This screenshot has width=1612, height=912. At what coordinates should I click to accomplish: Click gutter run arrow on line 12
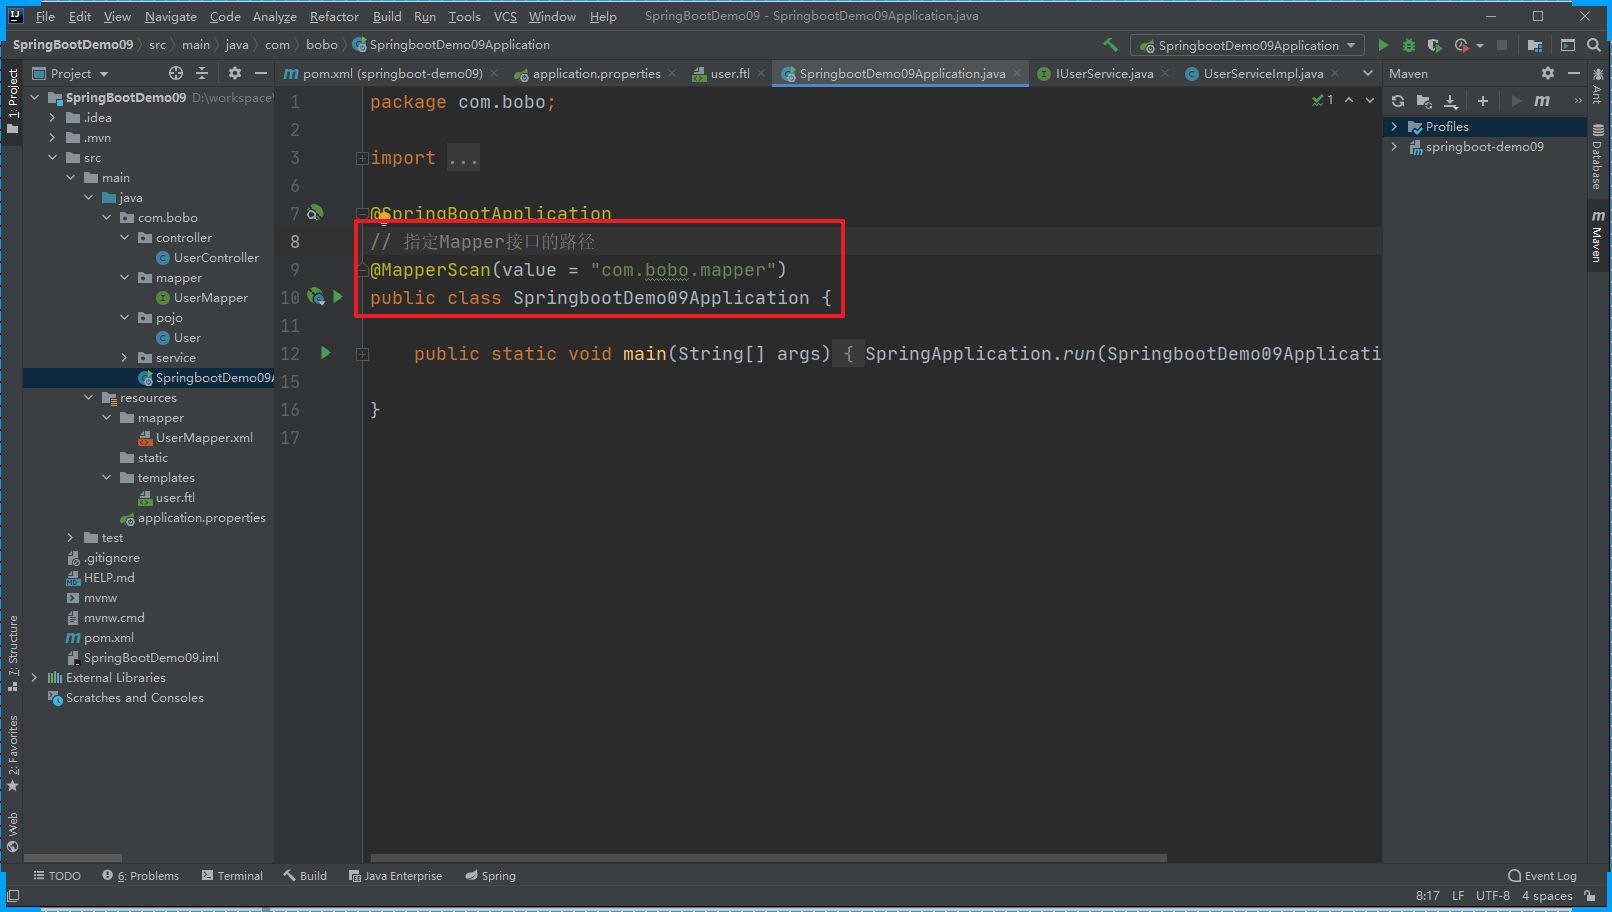click(x=325, y=353)
